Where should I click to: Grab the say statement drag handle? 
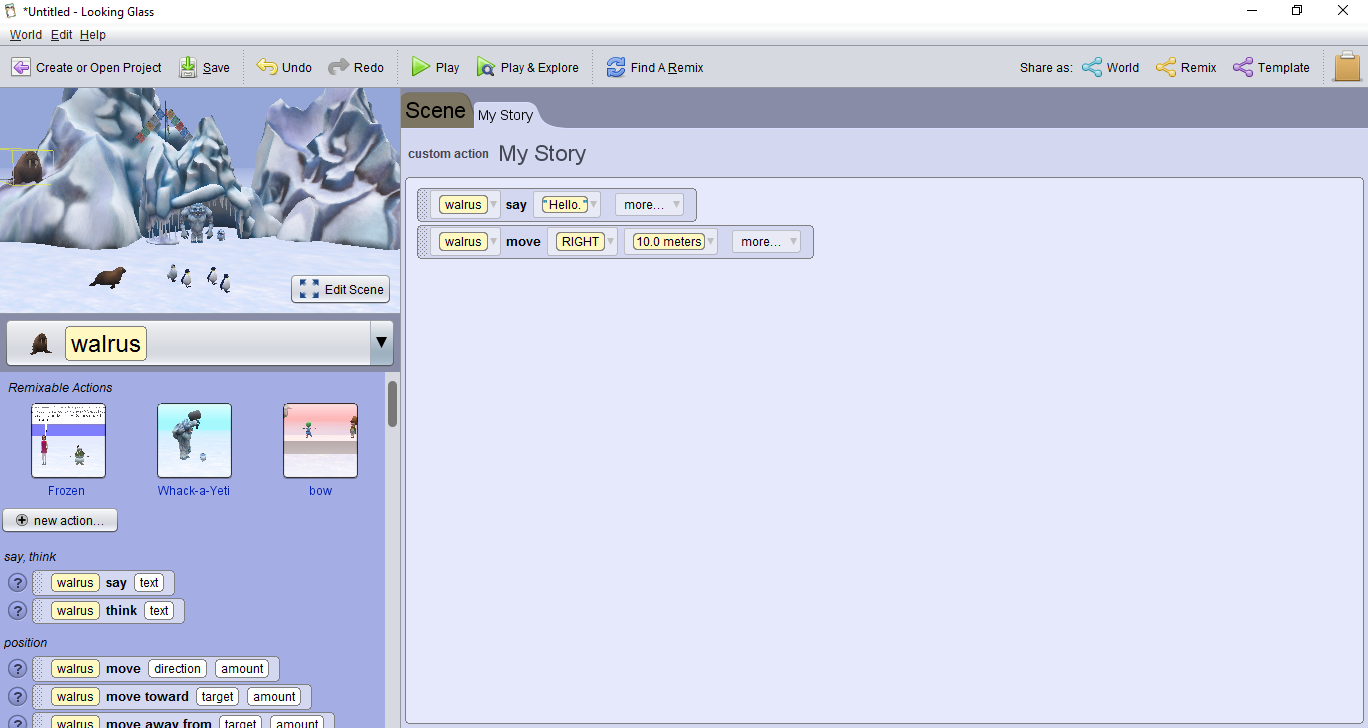coord(425,205)
